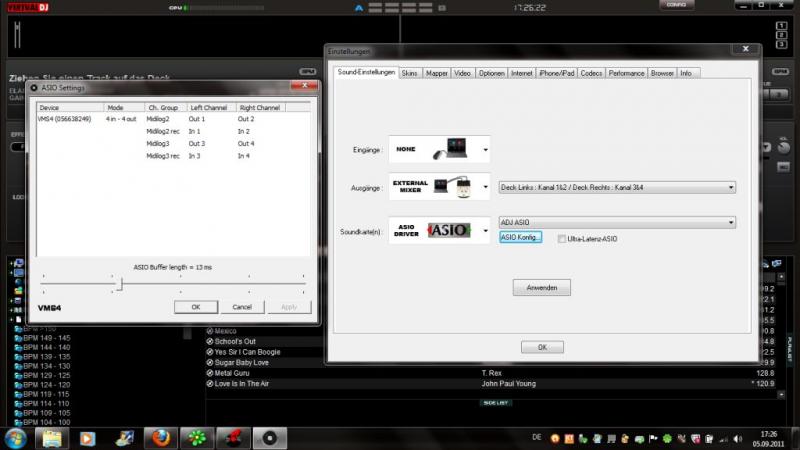Open the Eingänge input source dropdown
The height and width of the screenshot is (450, 800).
point(487,150)
